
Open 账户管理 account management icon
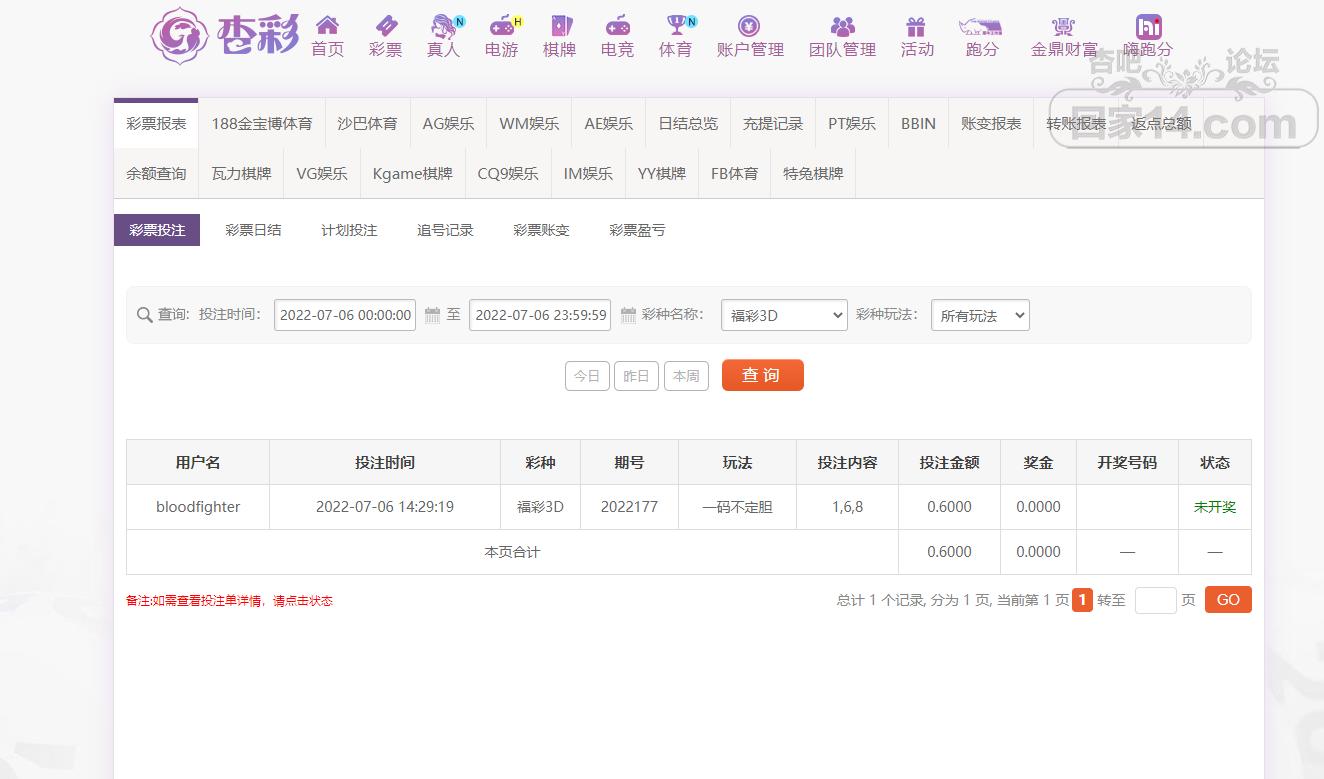[x=749, y=26]
